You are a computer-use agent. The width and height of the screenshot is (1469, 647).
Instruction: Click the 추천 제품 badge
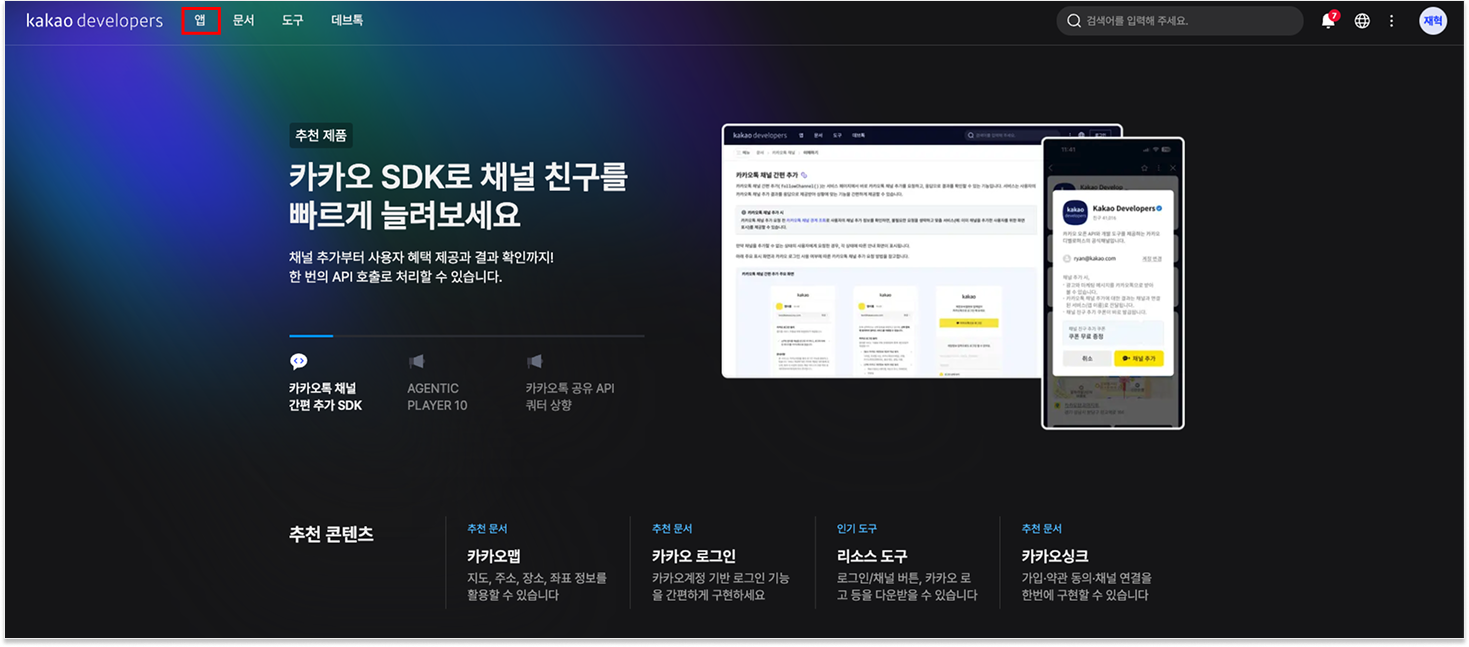coord(321,136)
